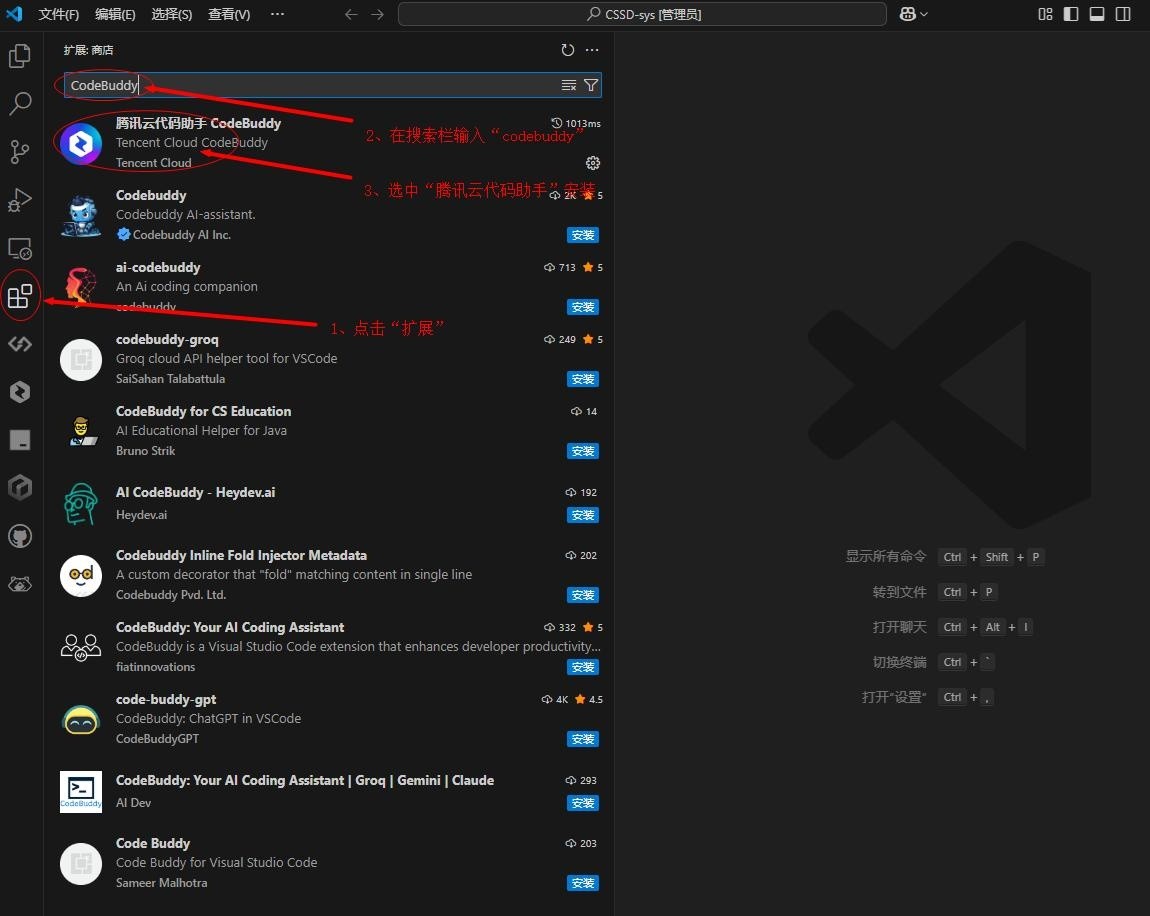This screenshot has width=1150, height=916.
Task: Click the VS Code logo in title bar
Action: (14, 14)
